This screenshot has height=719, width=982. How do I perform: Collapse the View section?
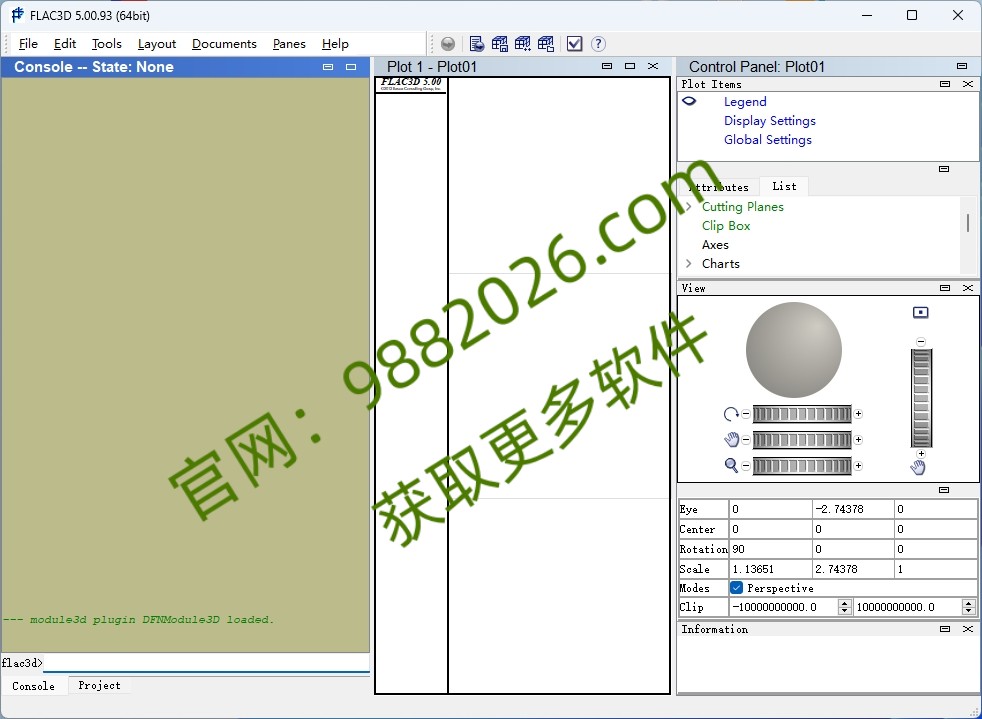coord(945,288)
